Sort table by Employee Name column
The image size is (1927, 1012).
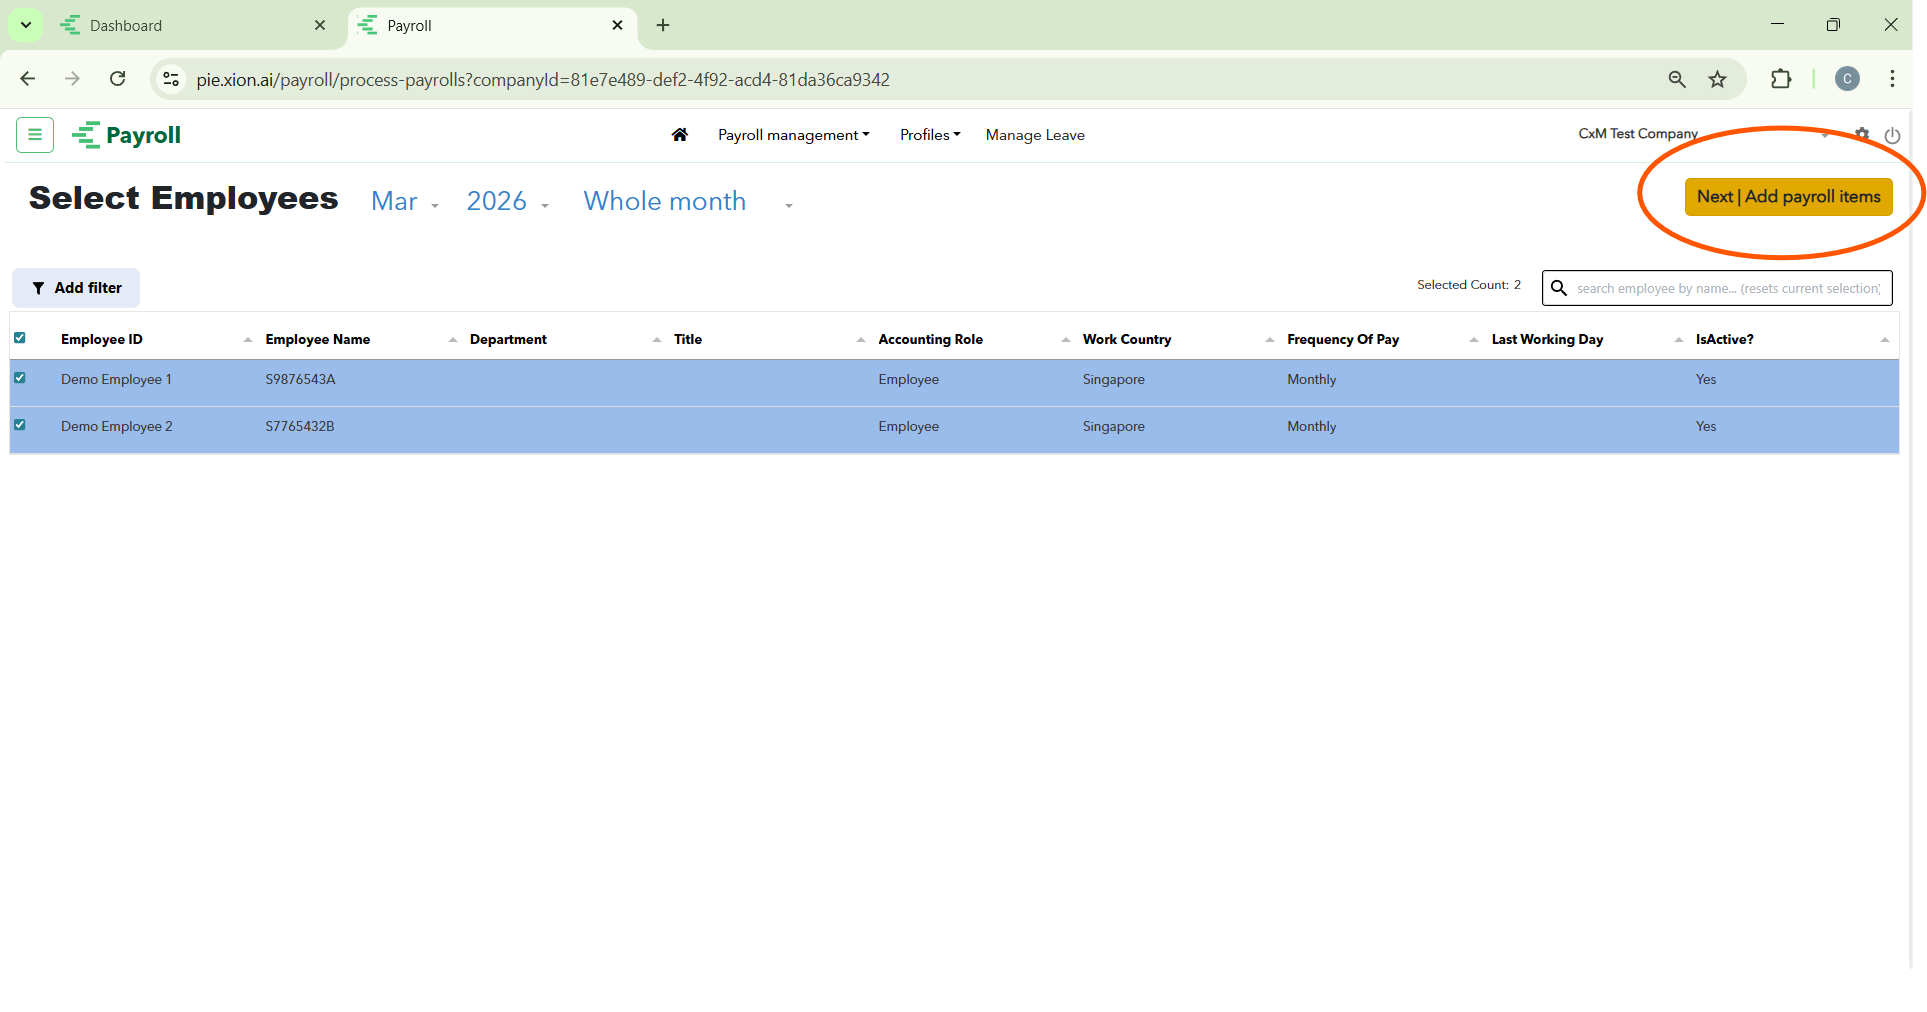(x=318, y=340)
